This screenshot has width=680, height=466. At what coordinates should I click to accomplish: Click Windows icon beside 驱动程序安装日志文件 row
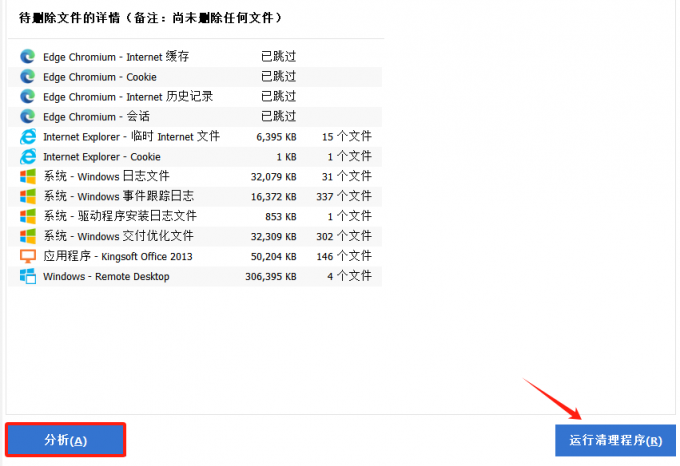coord(28,216)
